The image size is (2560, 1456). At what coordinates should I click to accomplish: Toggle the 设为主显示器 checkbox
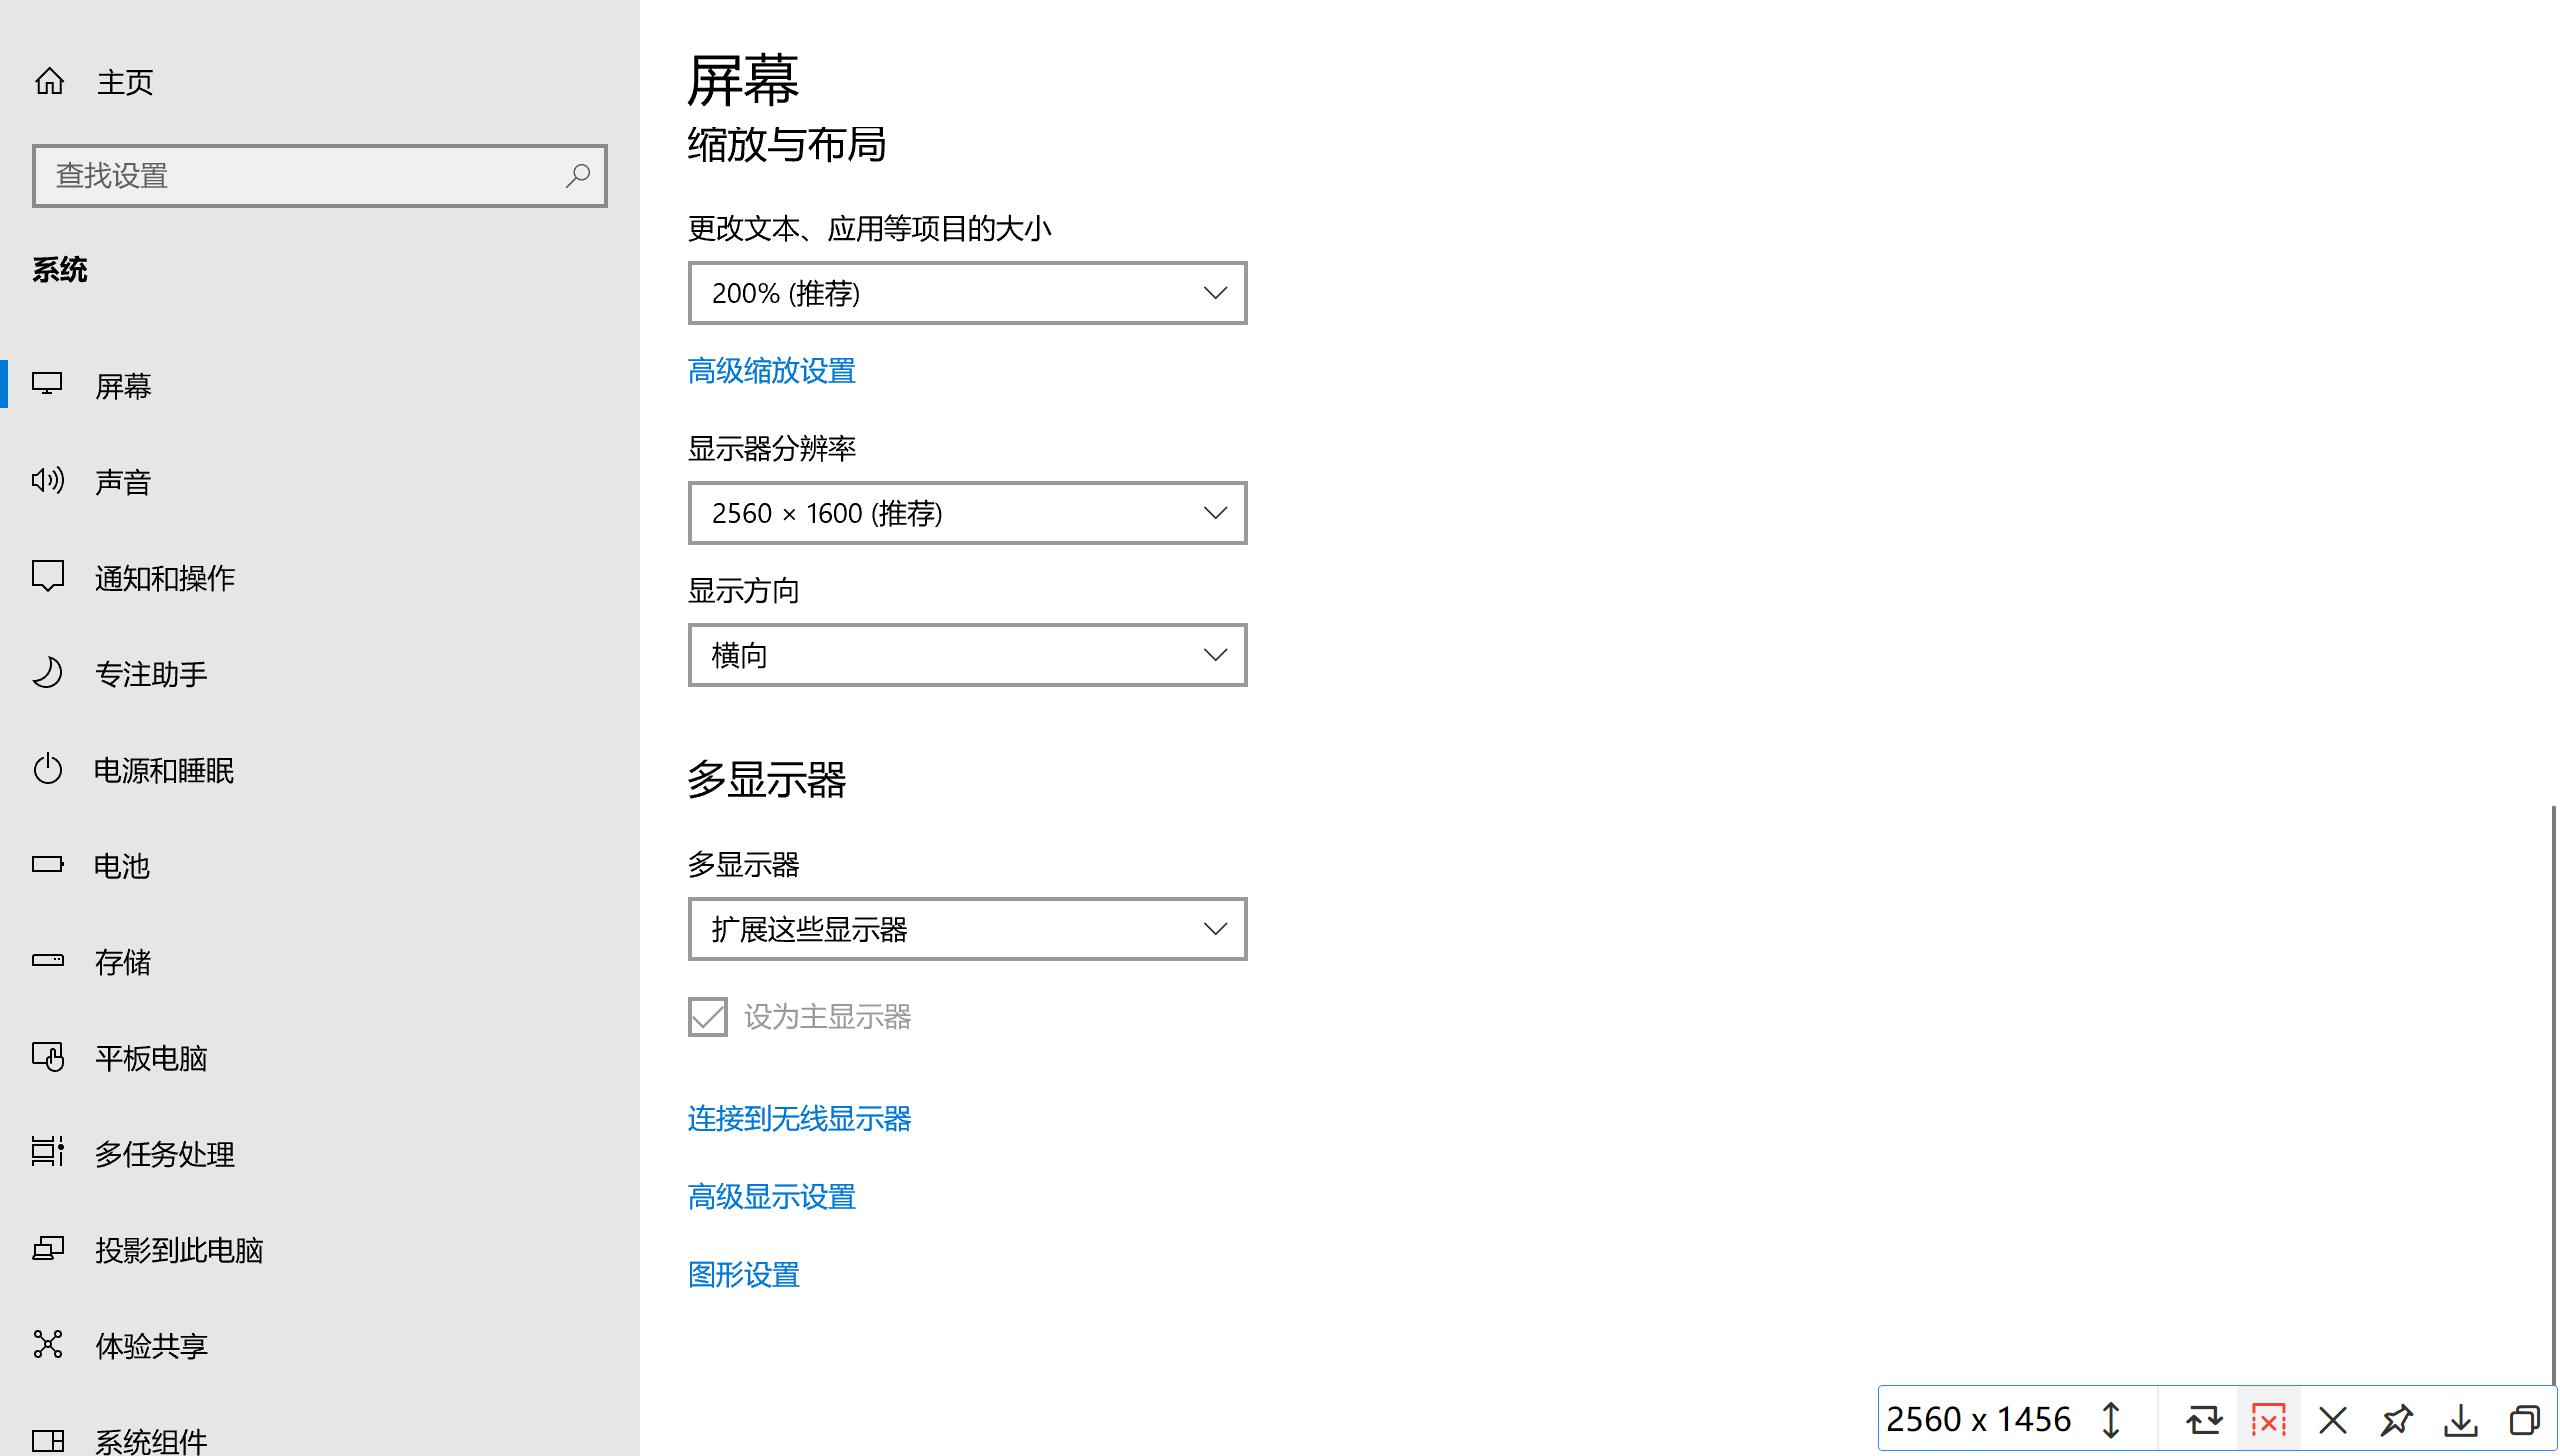tap(708, 1017)
